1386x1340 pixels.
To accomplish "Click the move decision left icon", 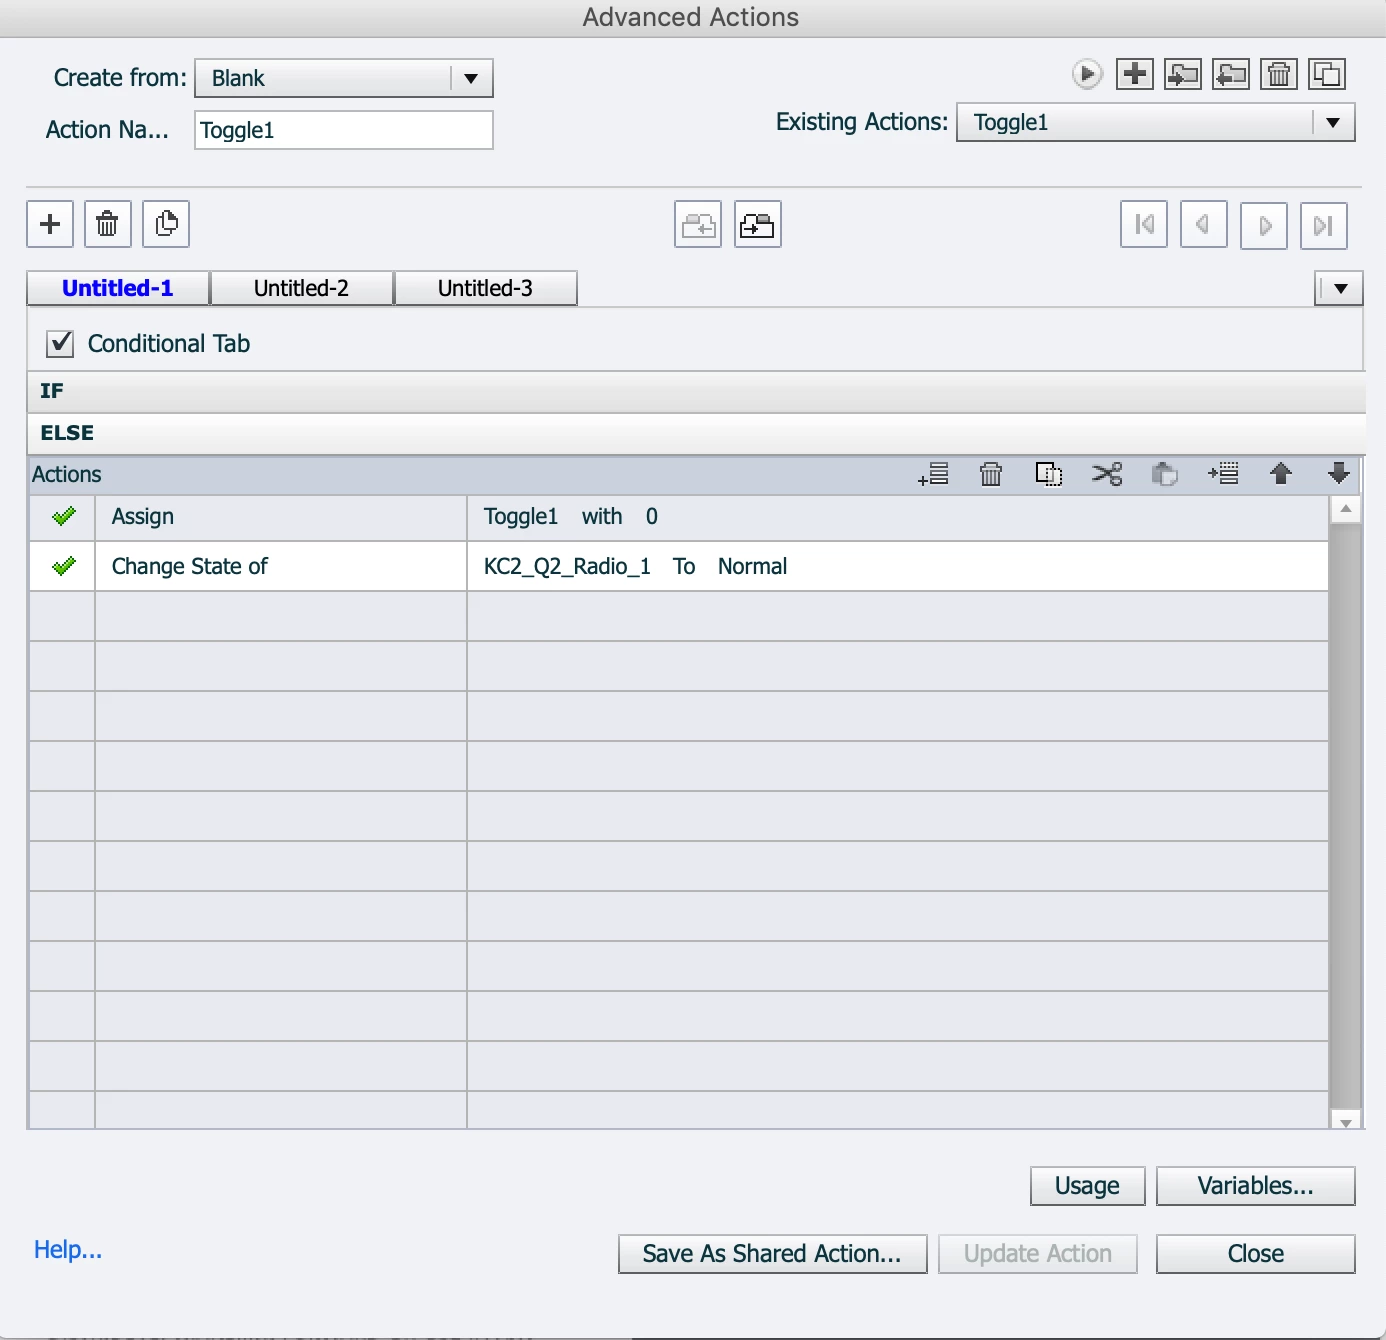I will 698,225.
